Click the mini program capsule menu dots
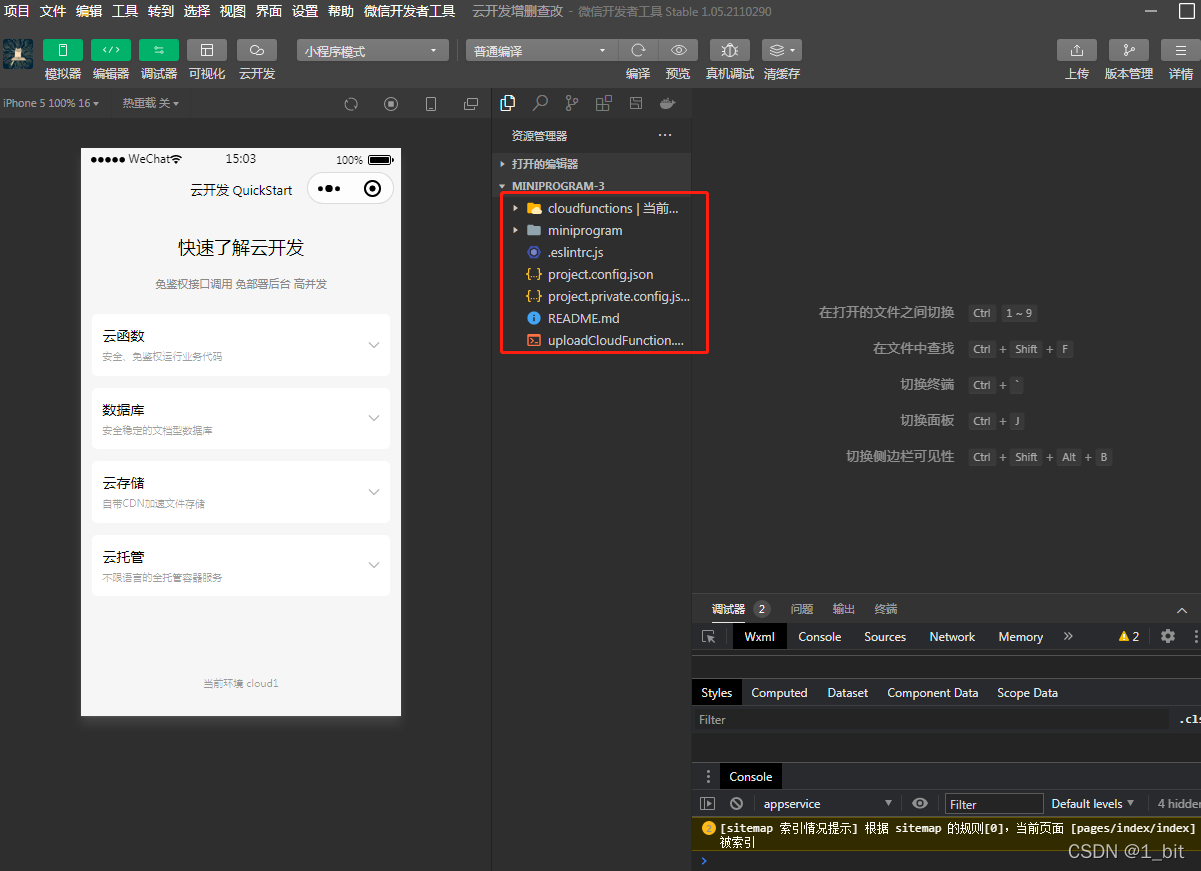 (x=330, y=188)
